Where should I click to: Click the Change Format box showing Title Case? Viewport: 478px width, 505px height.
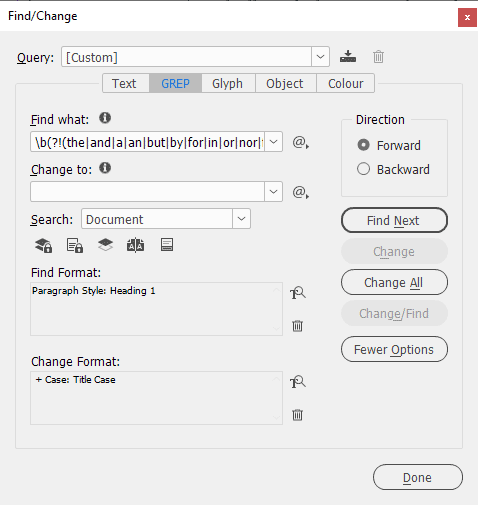coord(156,398)
